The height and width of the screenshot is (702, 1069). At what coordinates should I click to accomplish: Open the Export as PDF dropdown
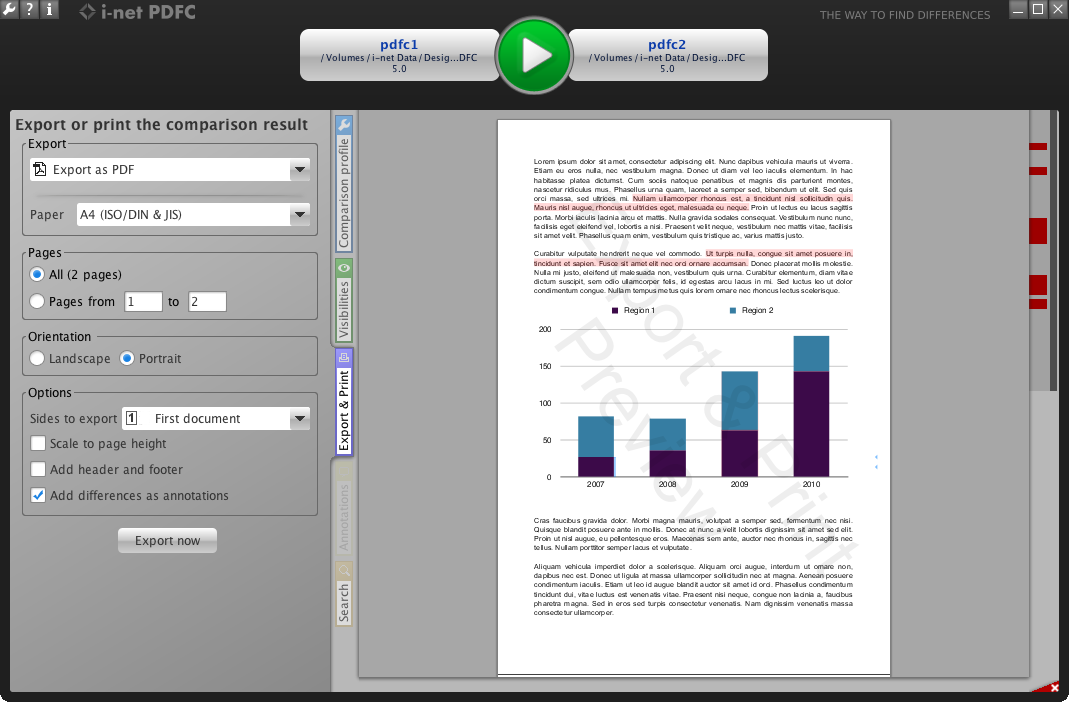tap(170, 170)
